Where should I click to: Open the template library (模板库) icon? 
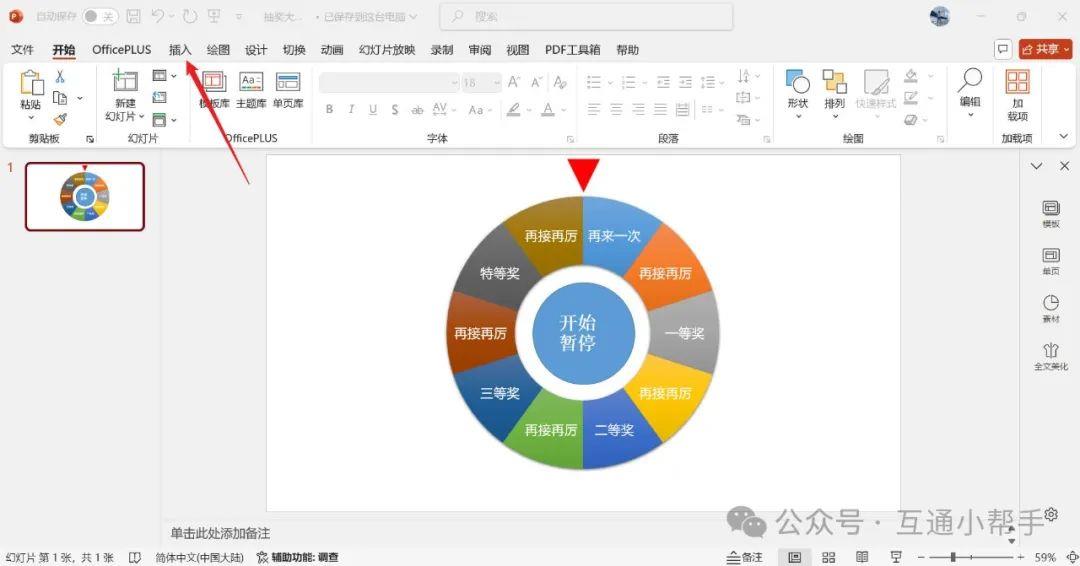[214, 82]
